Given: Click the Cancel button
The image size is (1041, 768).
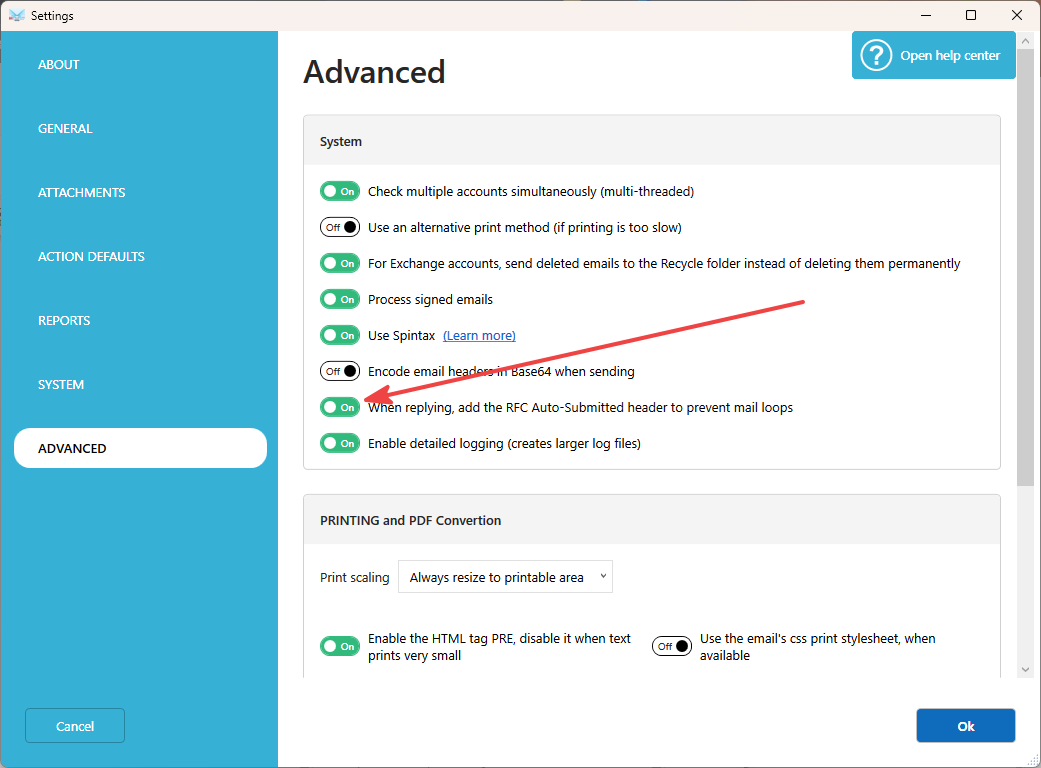Looking at the screenshot, I should (75, 726).
